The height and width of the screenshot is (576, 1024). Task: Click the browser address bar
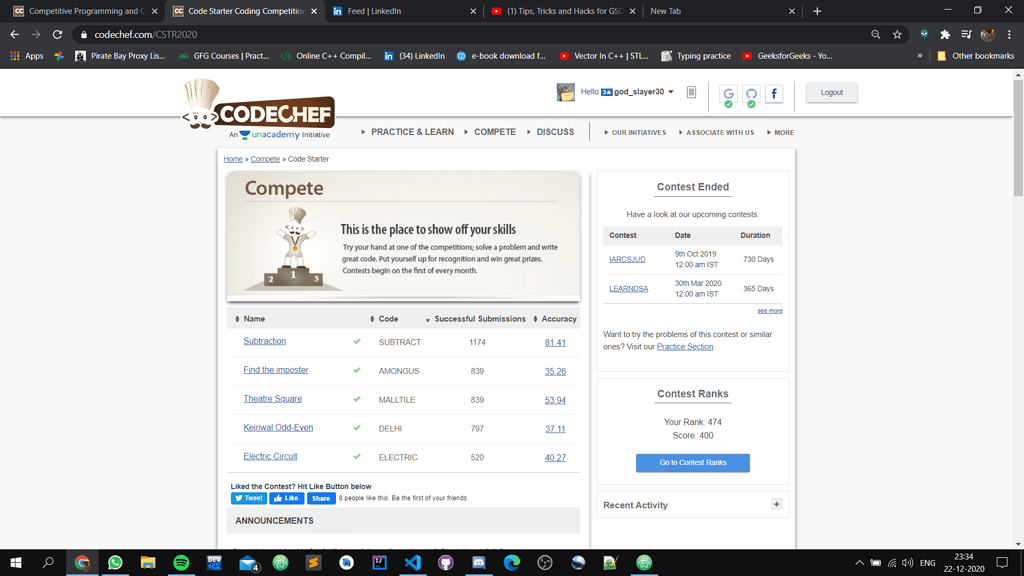coord(400,33)
